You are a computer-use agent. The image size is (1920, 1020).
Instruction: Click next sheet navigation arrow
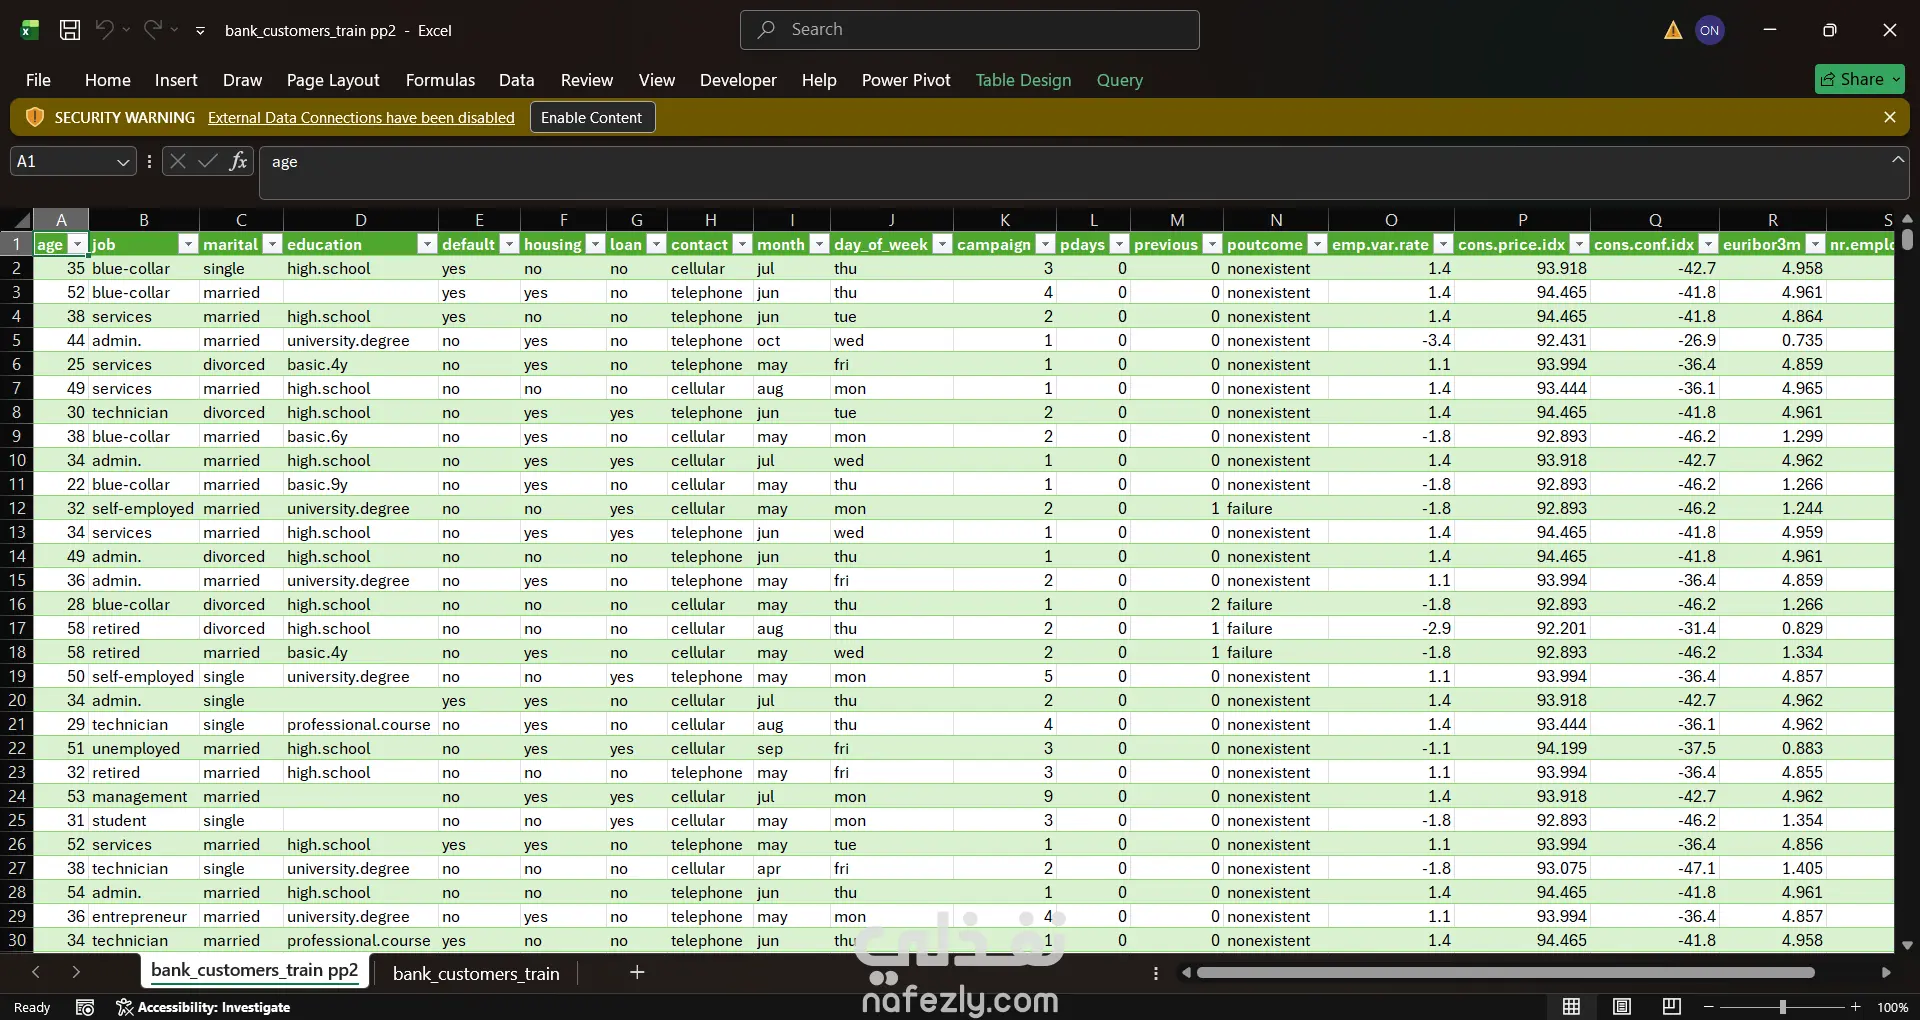click(x=76, y=972)
